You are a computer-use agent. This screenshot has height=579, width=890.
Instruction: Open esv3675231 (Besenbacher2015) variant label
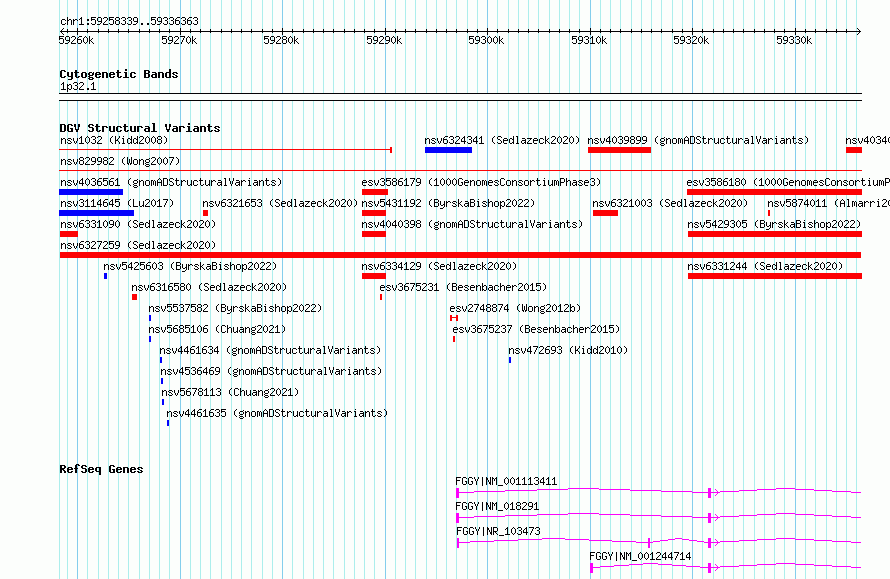tap(463, 287)
